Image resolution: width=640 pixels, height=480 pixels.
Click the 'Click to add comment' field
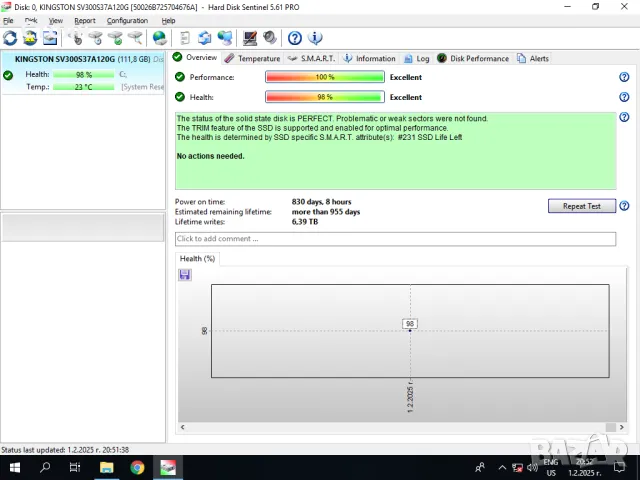(x=395, y=239)
